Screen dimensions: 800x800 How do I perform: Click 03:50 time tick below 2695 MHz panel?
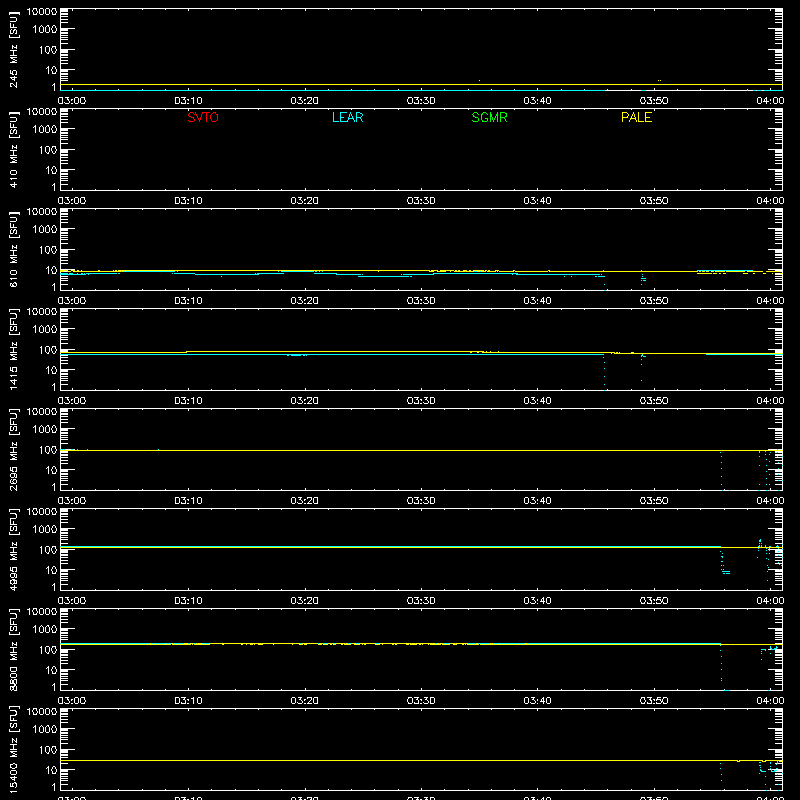tap(654, 501)
